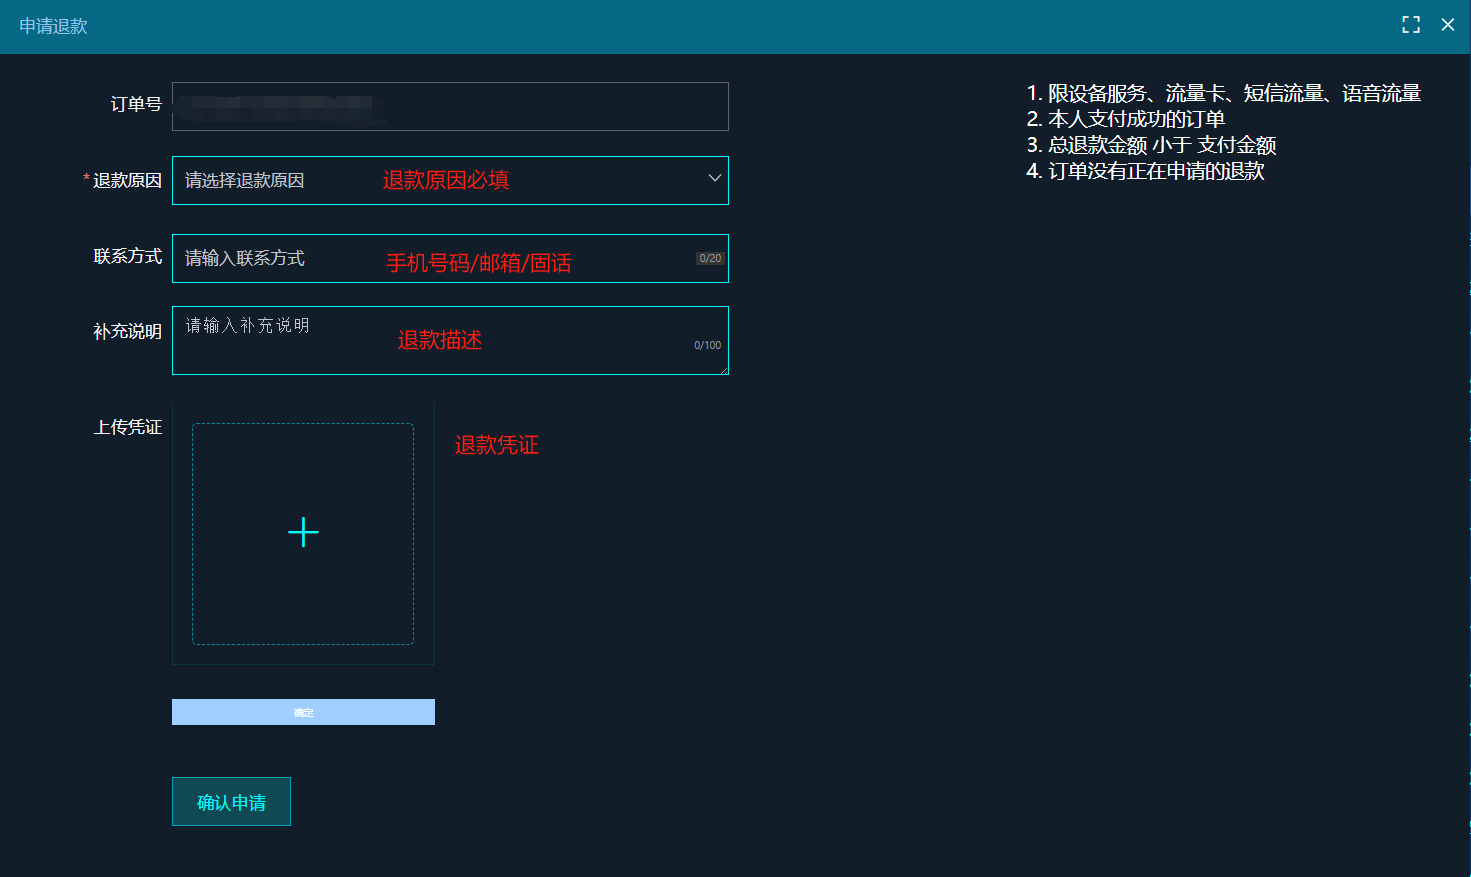
Task: Click the 申请退款 dialog title
Action: coord(53,26)
